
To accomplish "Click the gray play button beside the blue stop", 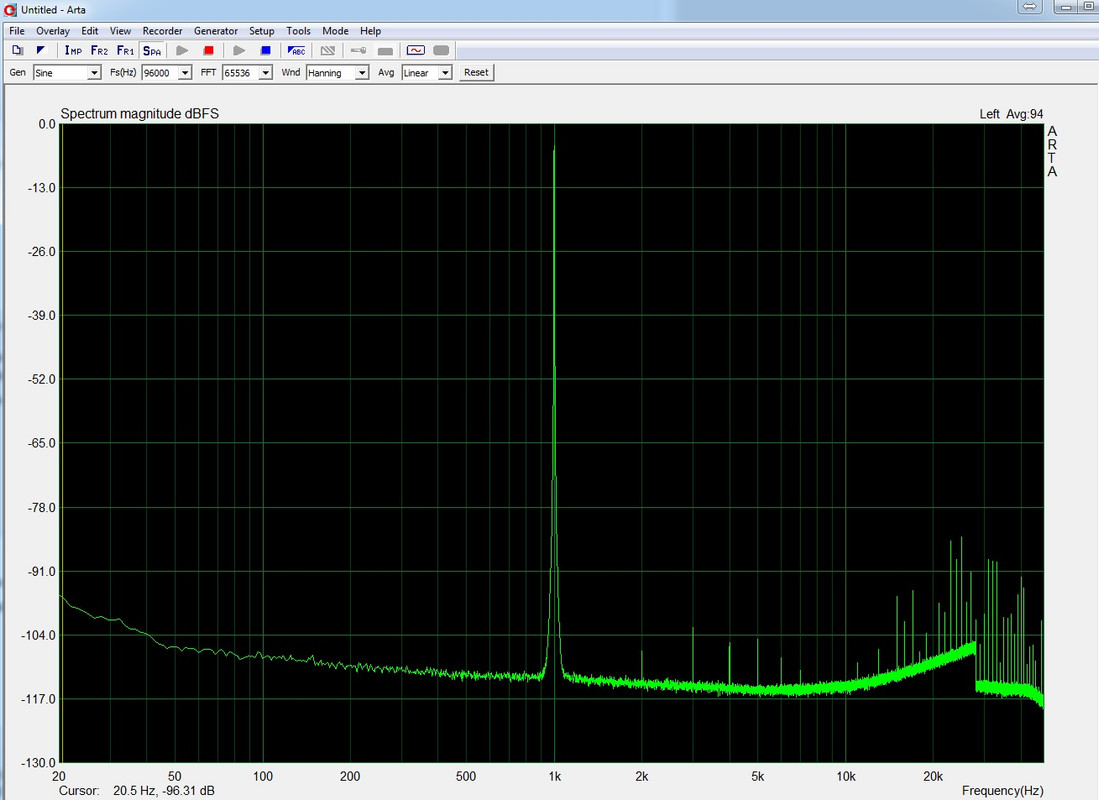I will tap(239, 50).
